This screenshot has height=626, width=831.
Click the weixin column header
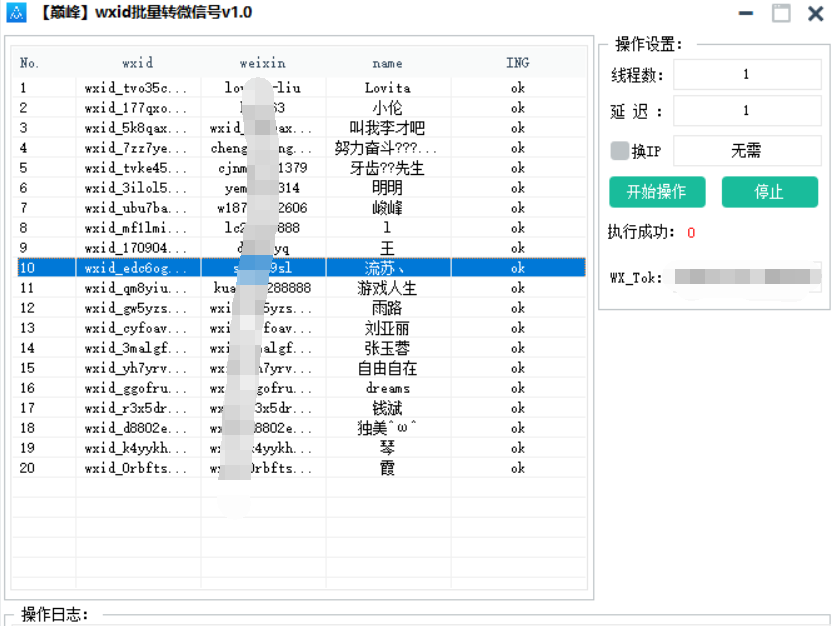point(263,63)
